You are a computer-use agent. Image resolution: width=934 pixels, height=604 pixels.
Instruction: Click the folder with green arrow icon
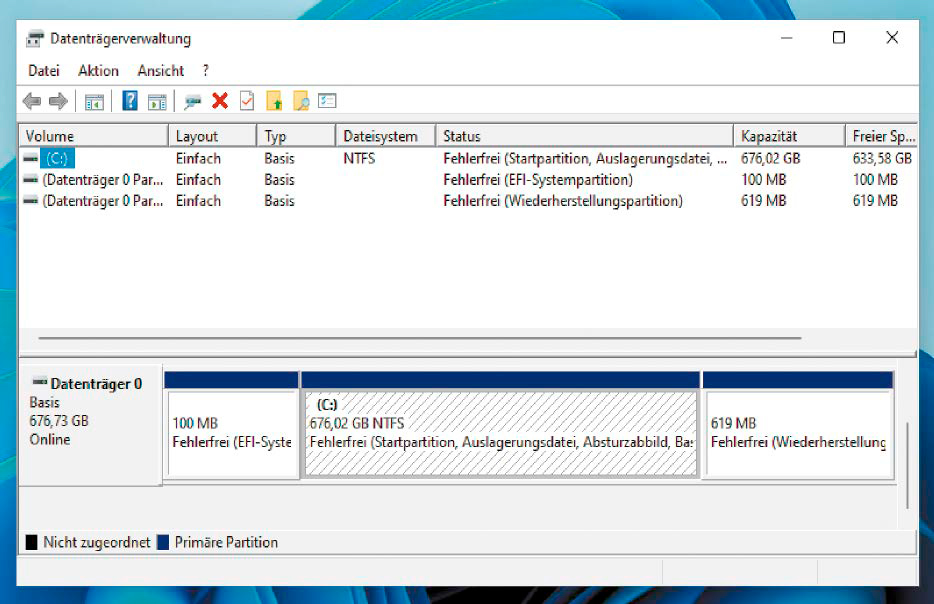pos(274,101)
